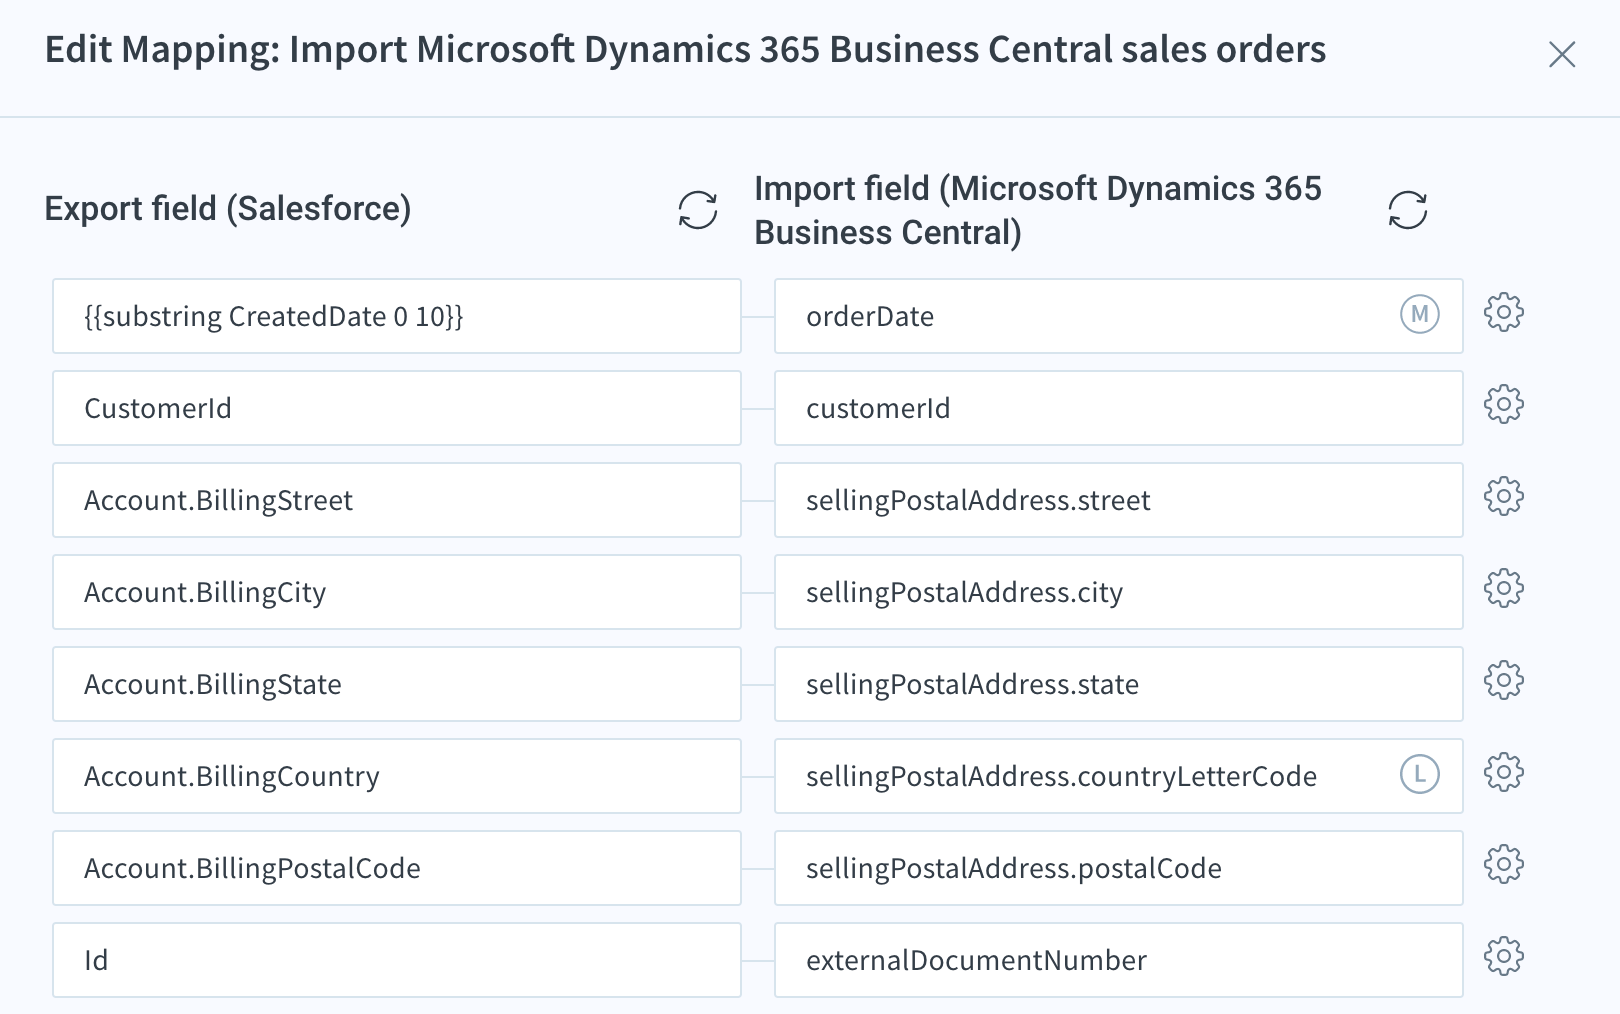Open settings gear for countryLetterCode mapping
The image size is (1620, 1014).
coord(1503,773)
